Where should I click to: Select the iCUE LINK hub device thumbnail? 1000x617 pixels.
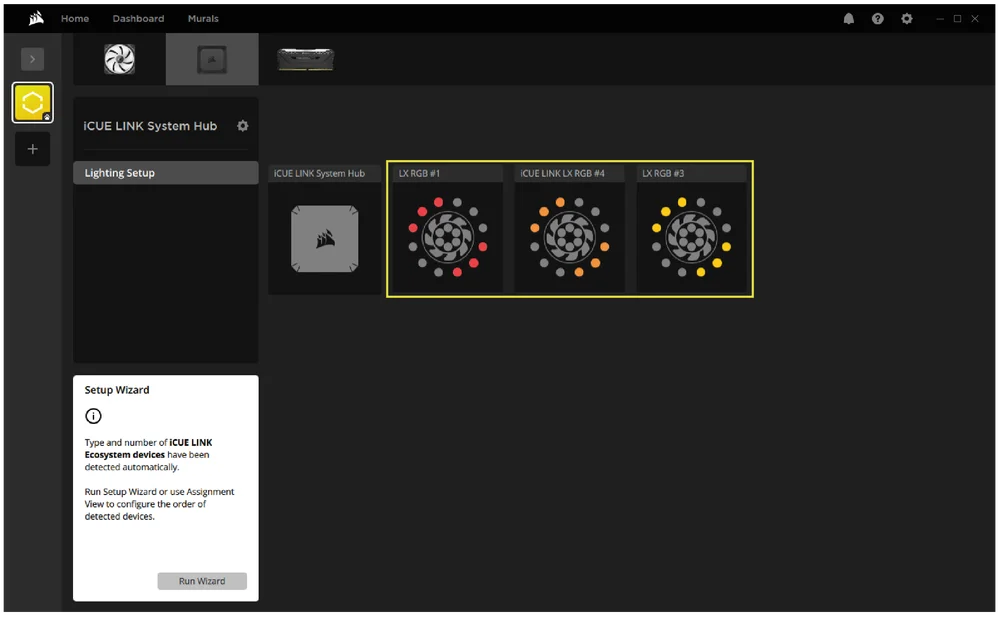pyautogui.click(x=212, y=59)
